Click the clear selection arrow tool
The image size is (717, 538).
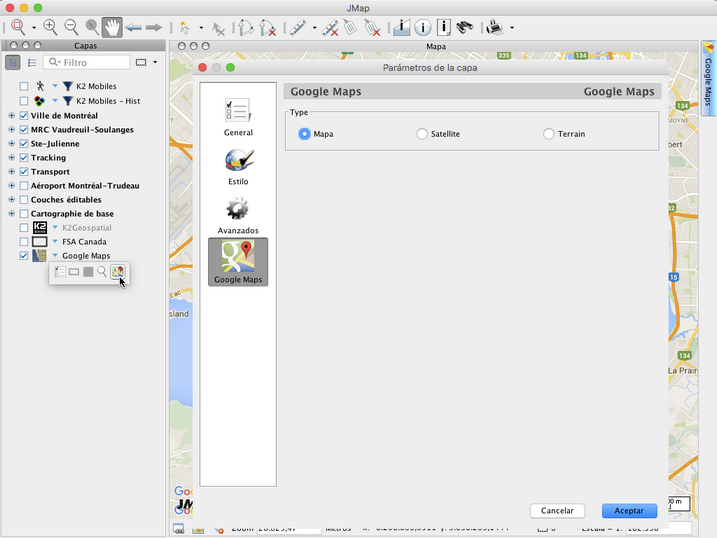pos(219,29)
